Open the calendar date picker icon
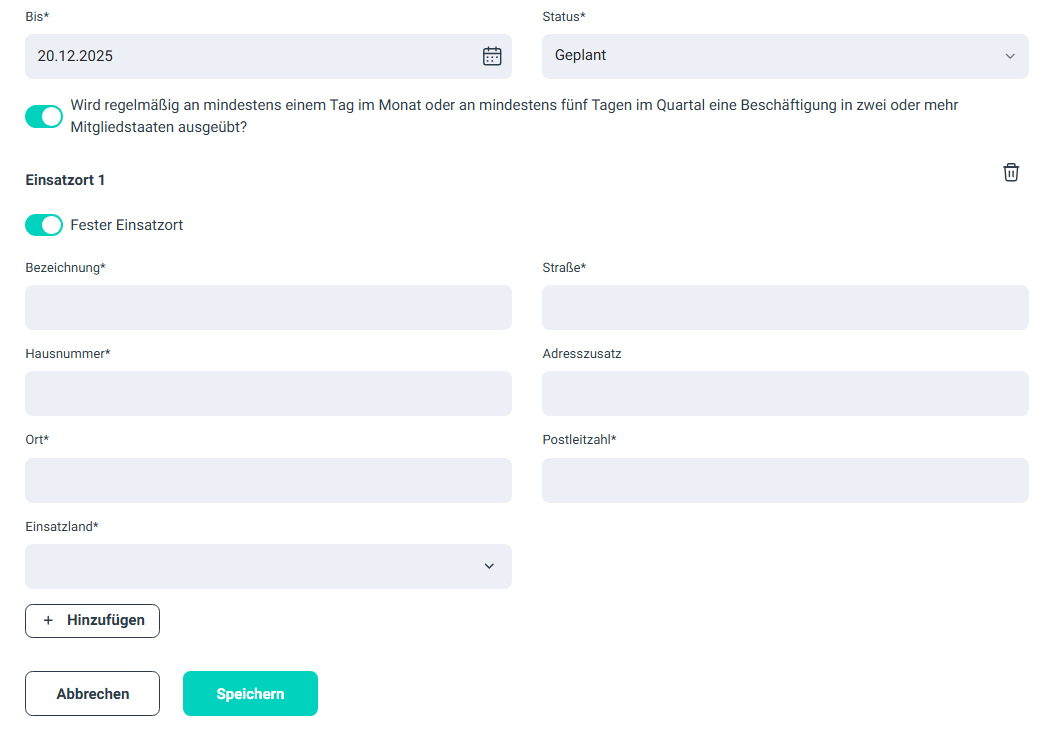1052x732 pixels. pos(492,56)
